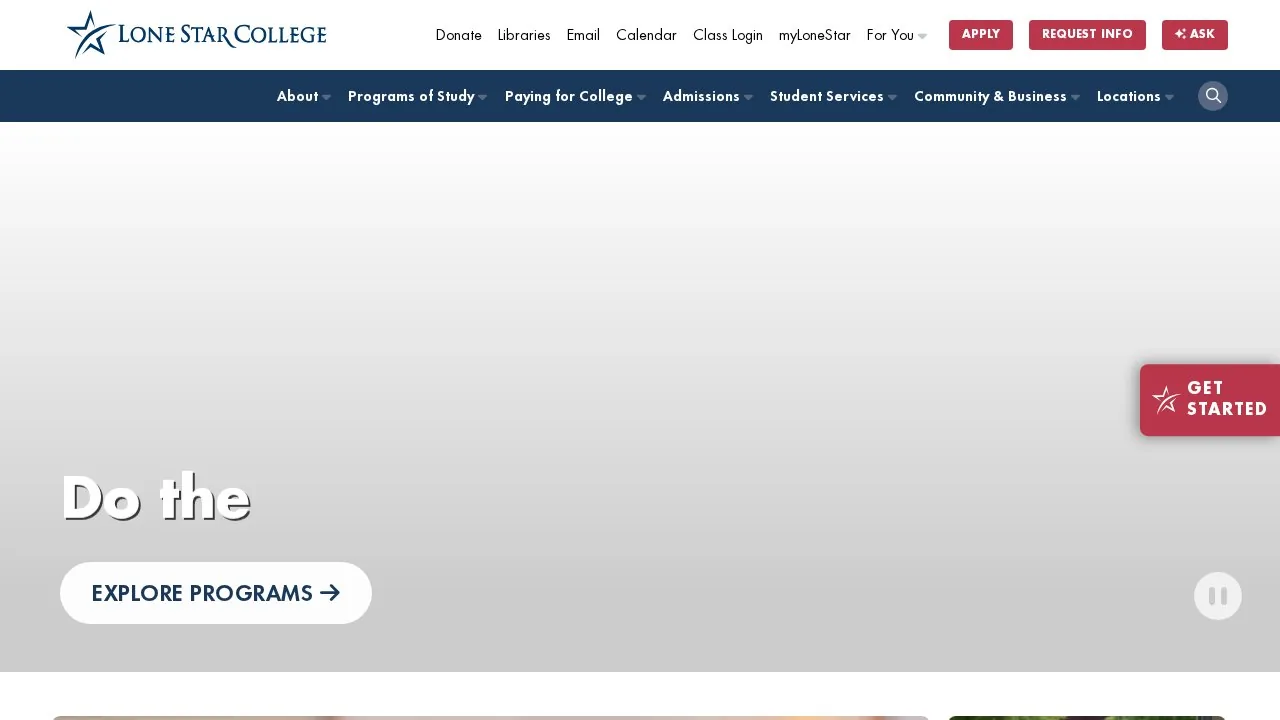The width and height of the screenshot is (1280, 720).
Task: Go to Libraries page
Action: (x=524, y=35)
